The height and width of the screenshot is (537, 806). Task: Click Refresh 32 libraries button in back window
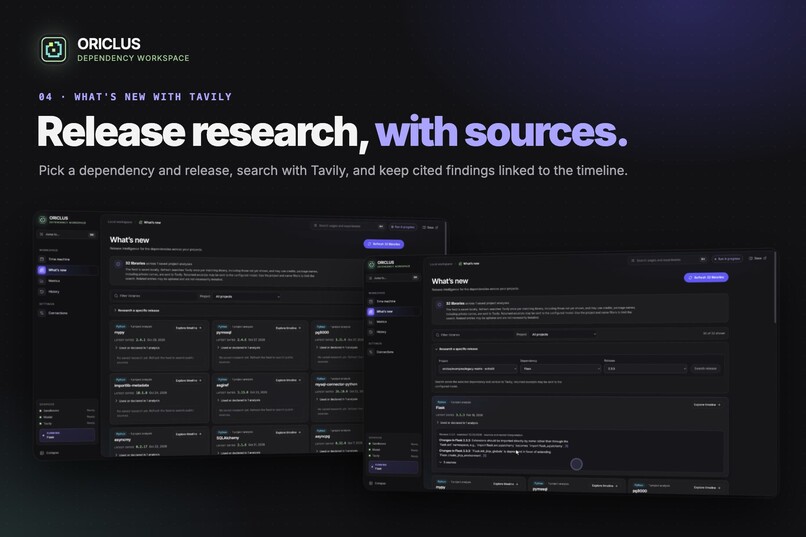click(383, 244)
